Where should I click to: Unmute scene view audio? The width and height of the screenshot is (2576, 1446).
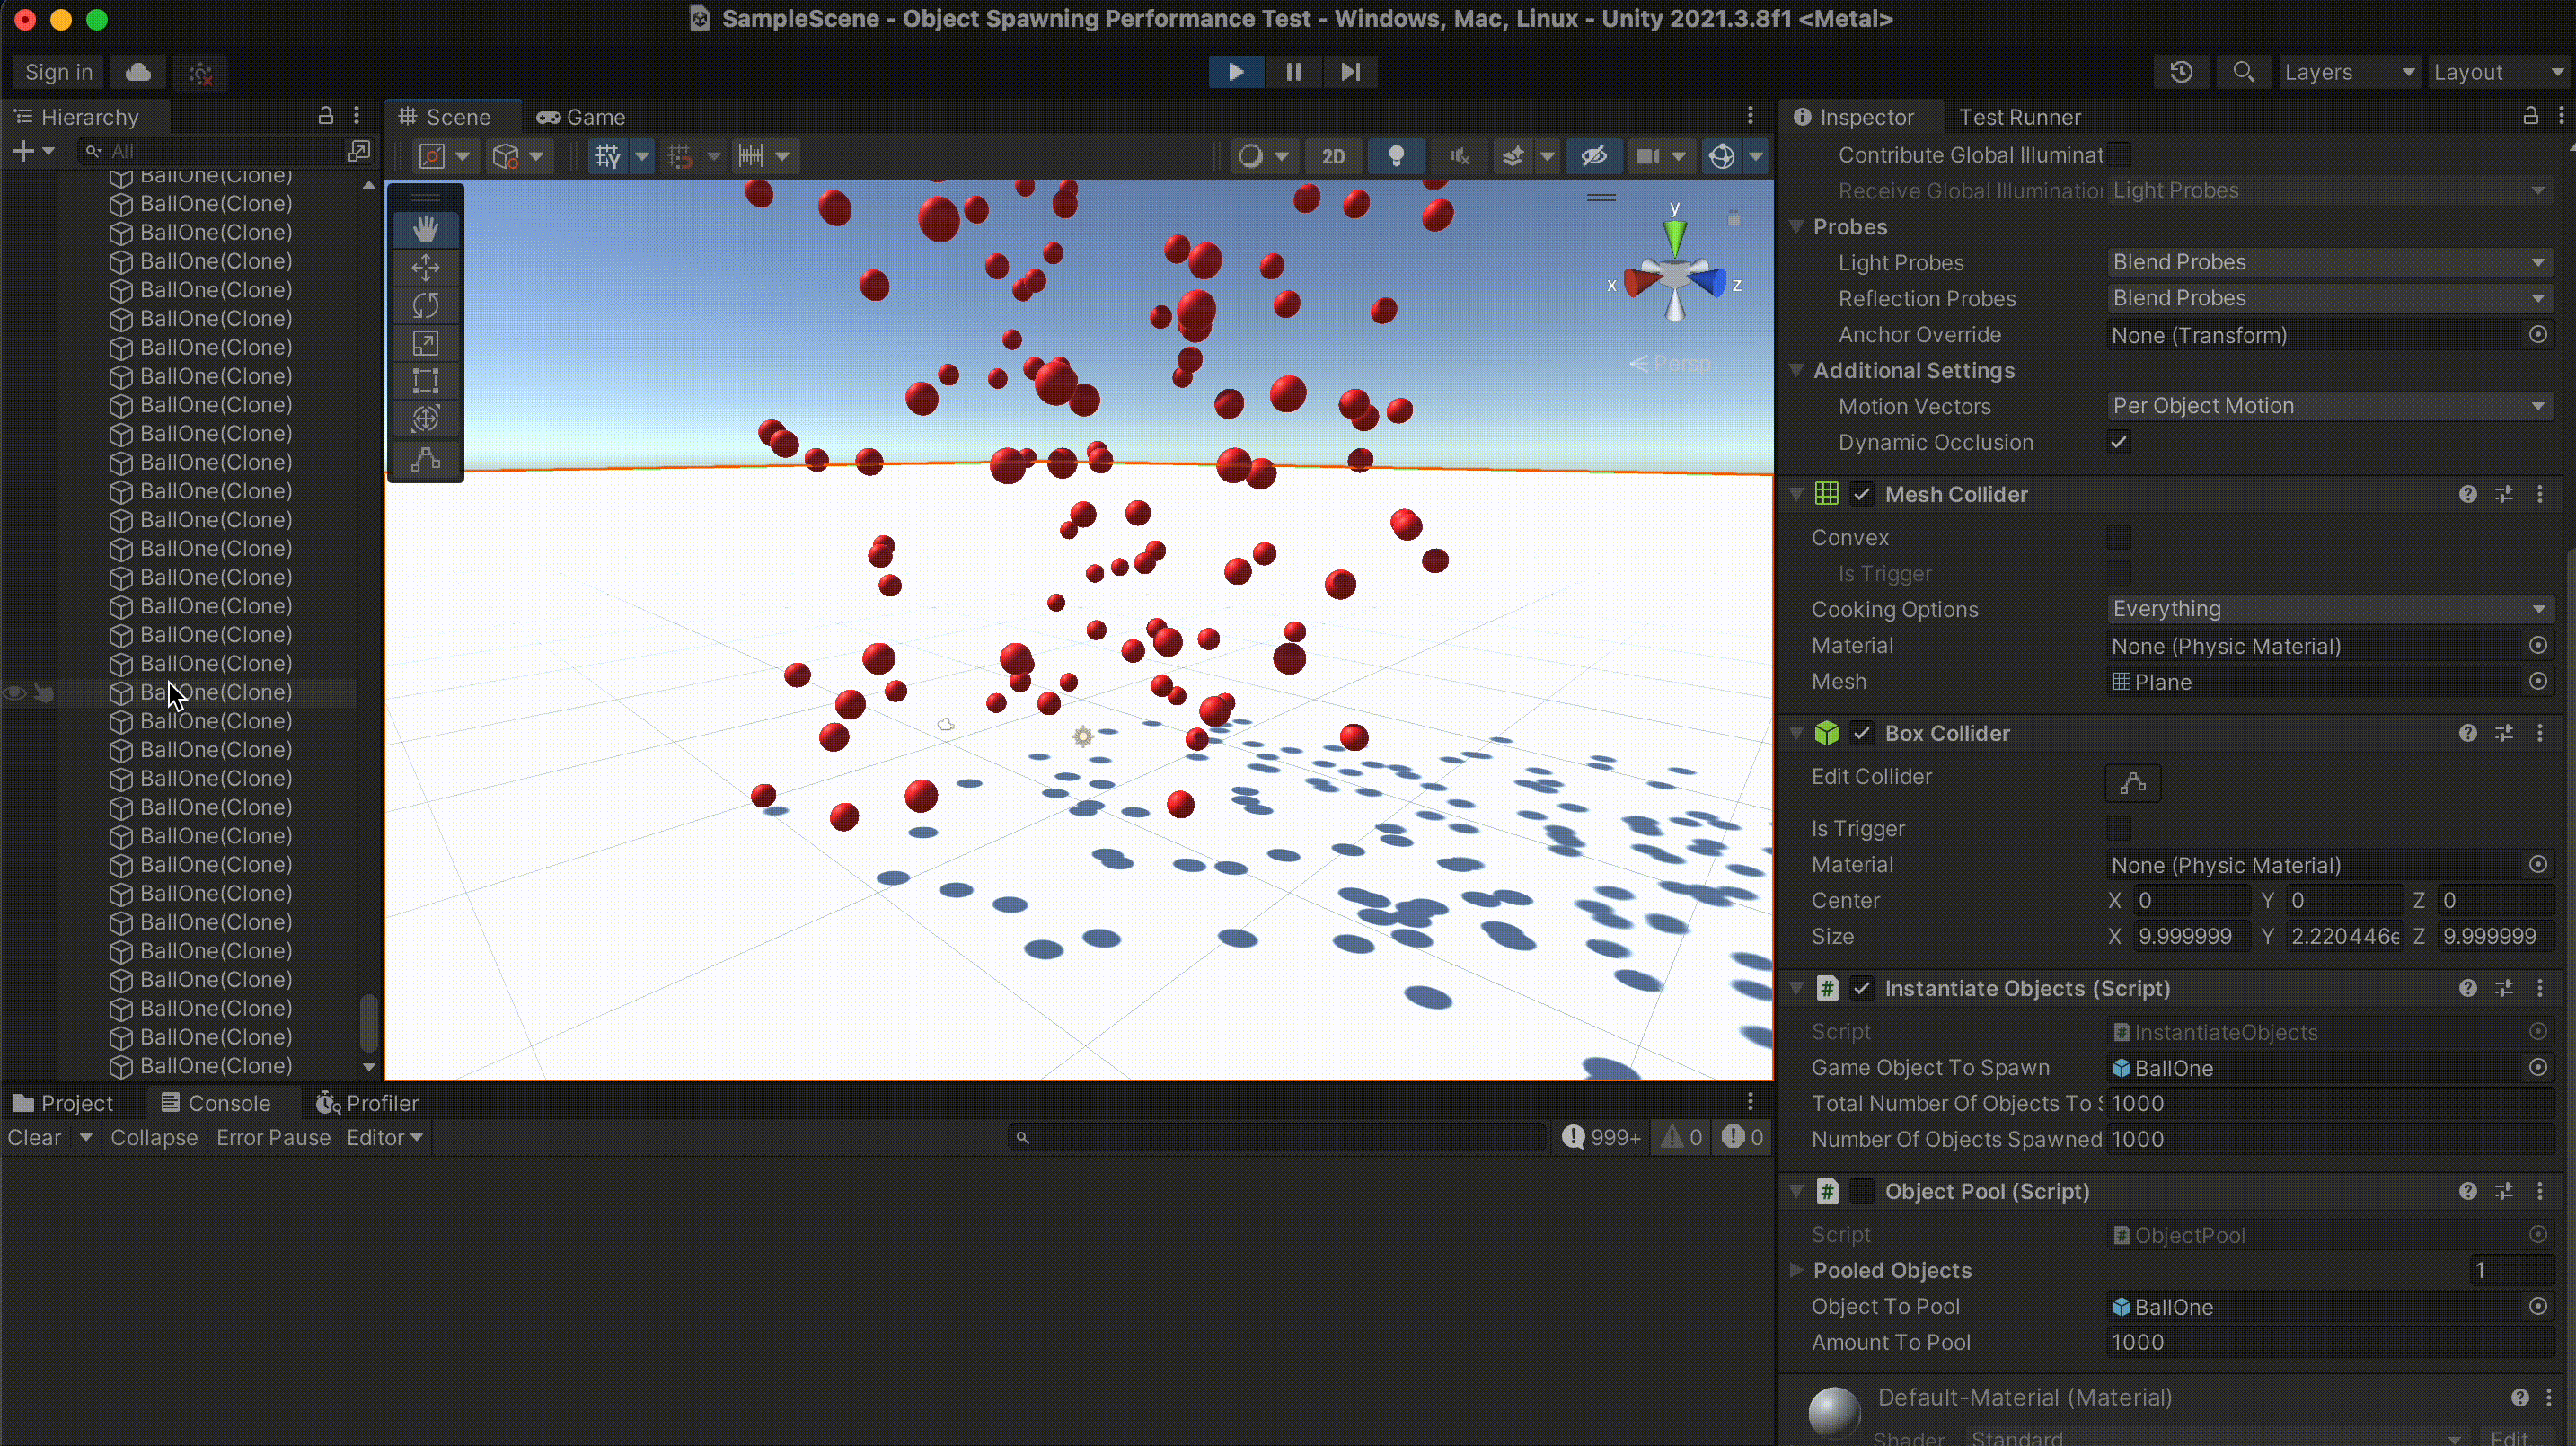pyautogui.click(x=1458, y=156)
